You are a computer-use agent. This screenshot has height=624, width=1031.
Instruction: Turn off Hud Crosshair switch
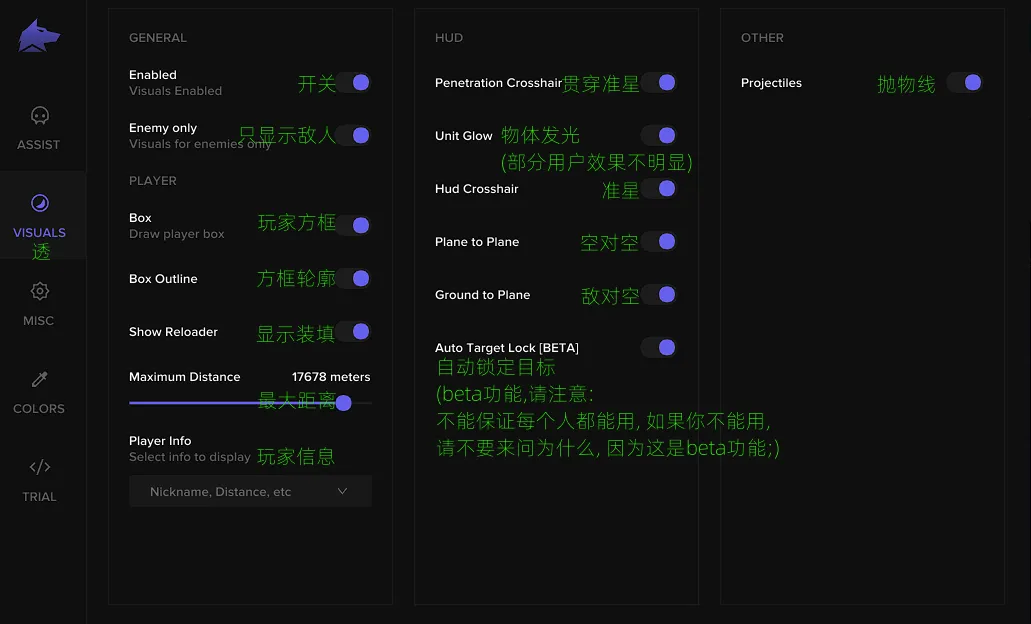[659, 189]
